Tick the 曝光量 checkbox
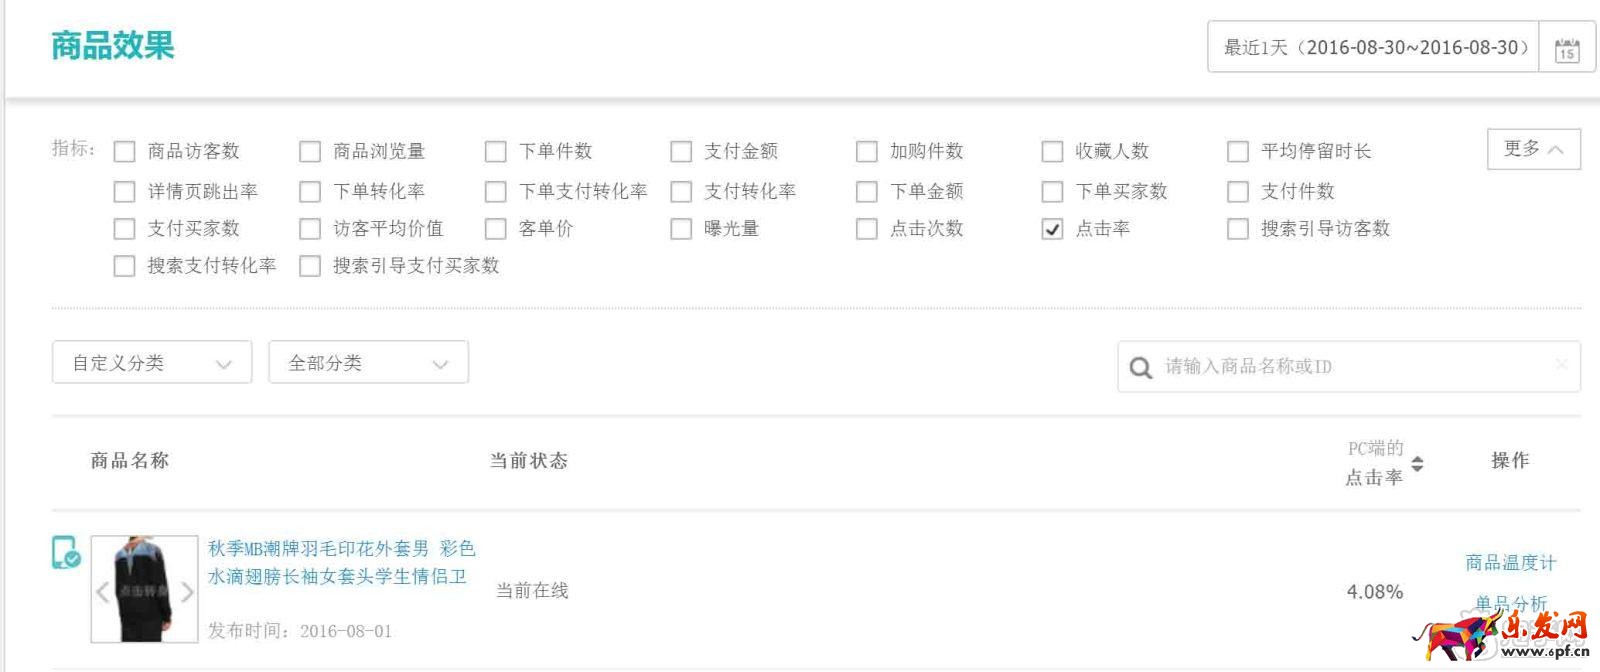 681,229
